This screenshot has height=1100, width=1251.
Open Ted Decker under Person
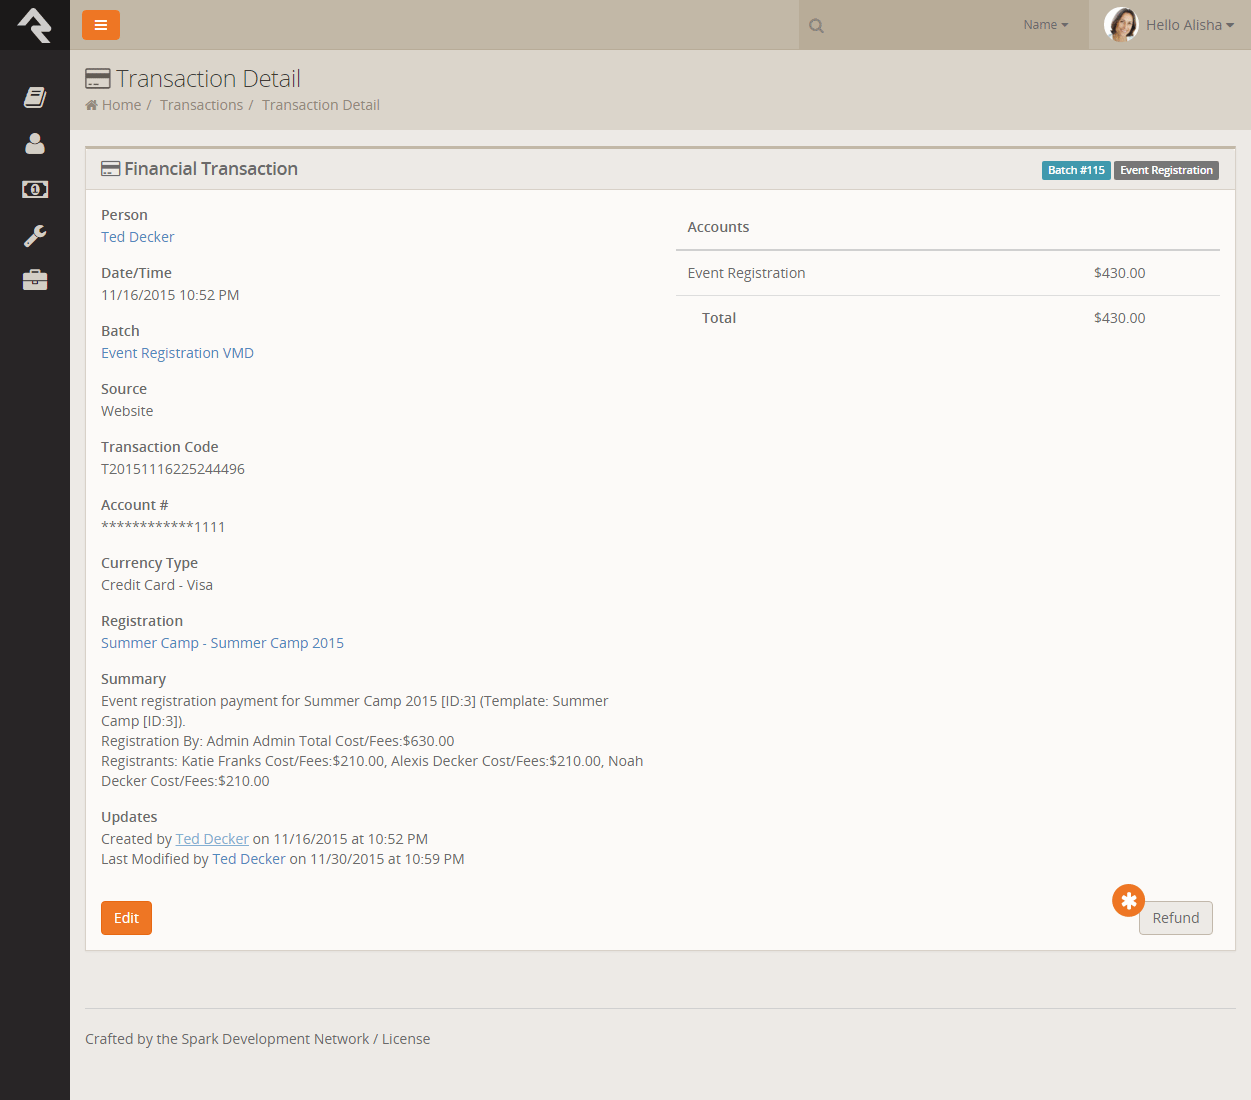coord(138,237)
